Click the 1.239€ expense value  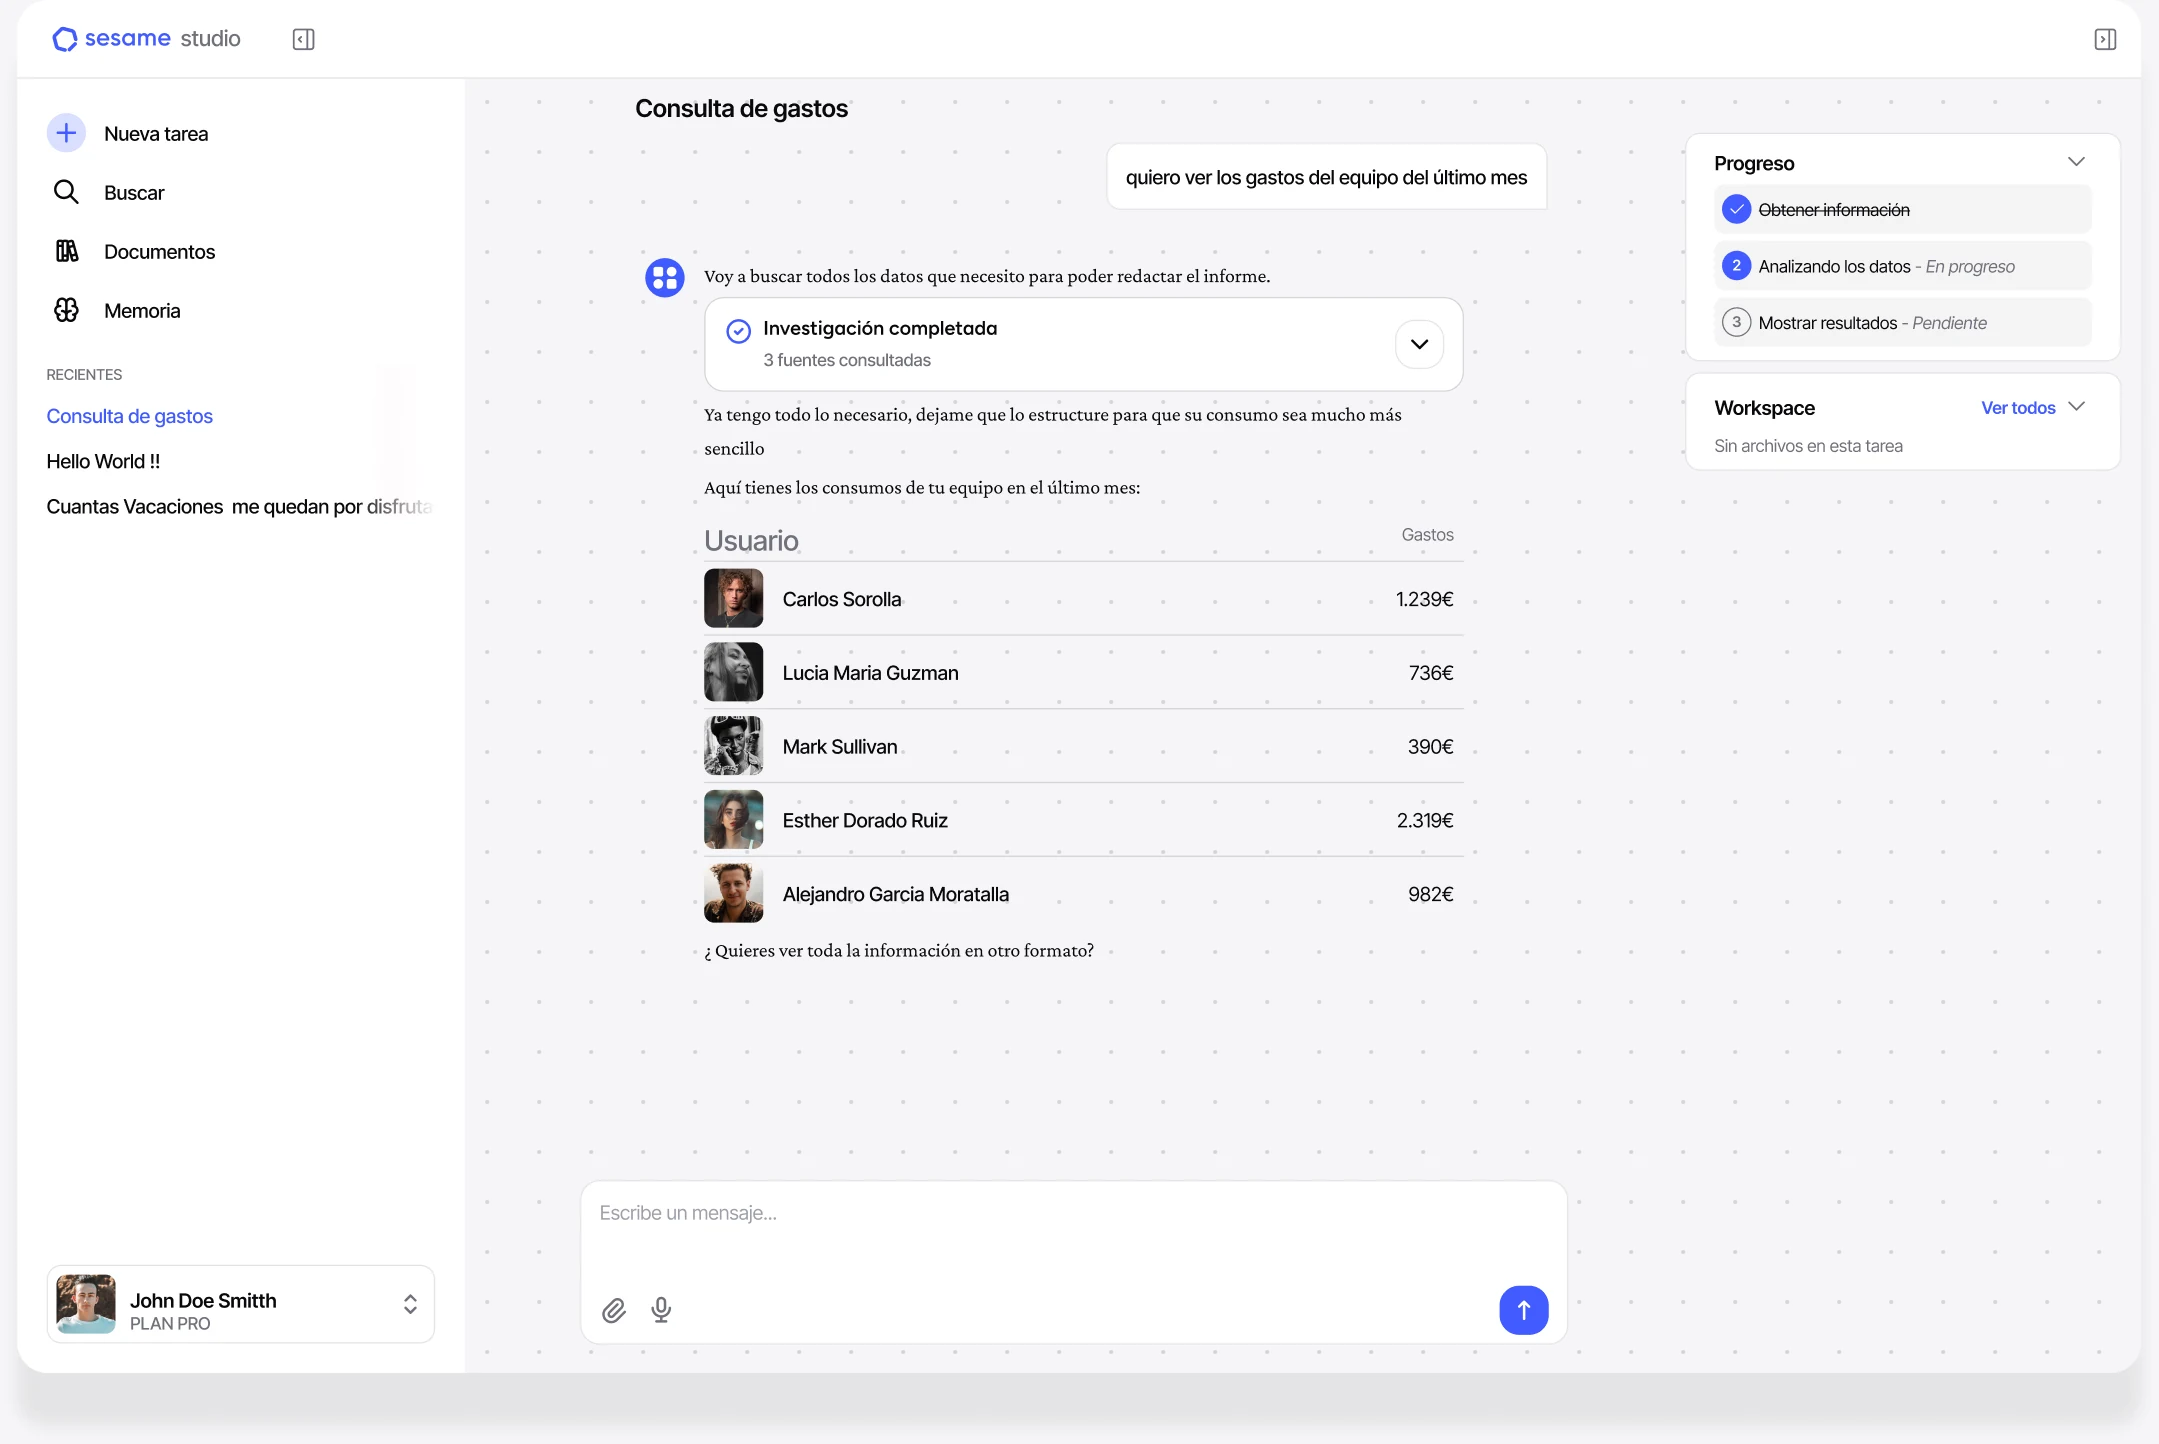coord(1424,599)
